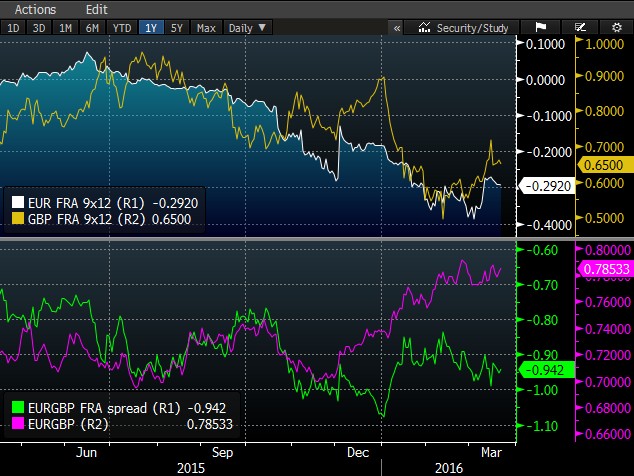Choose the 6M range button
634x476 pixels.
coord(92,28)
